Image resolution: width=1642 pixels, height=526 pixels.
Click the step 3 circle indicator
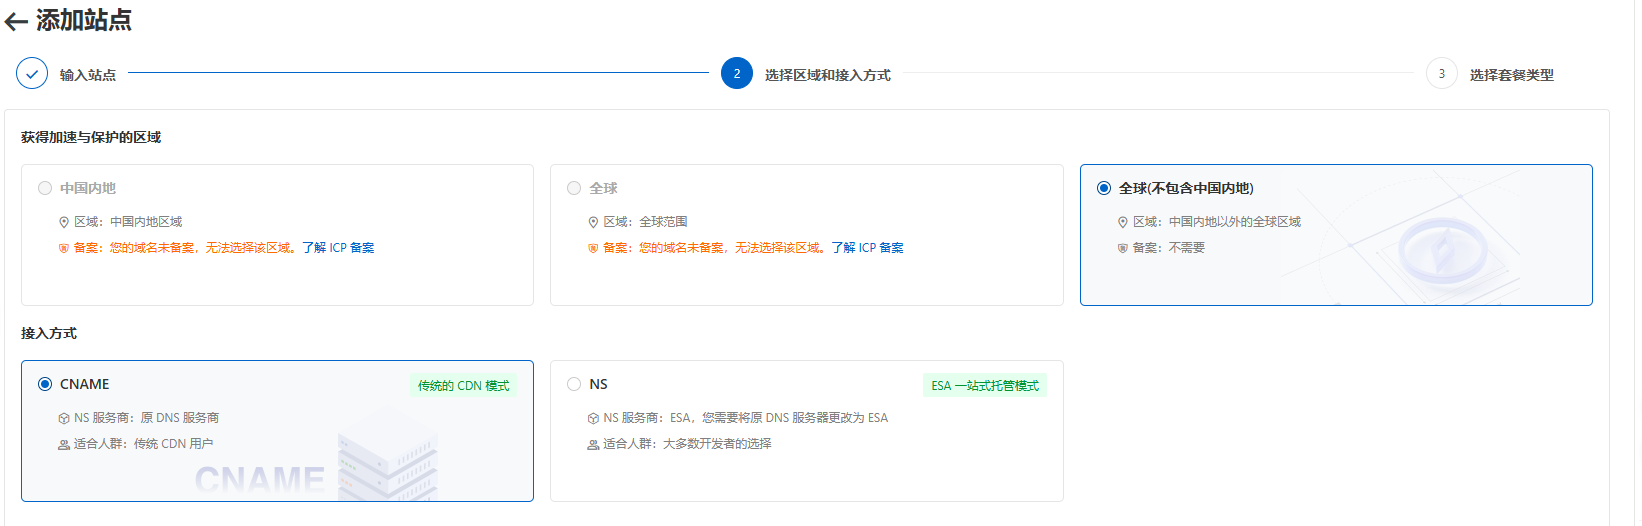pos(1441,74)
